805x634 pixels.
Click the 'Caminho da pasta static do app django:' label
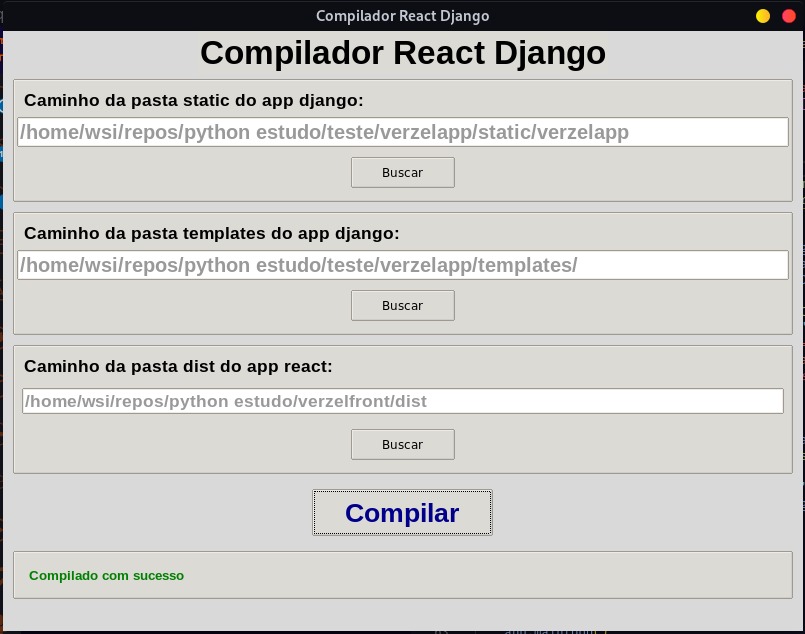pos(194,100)
